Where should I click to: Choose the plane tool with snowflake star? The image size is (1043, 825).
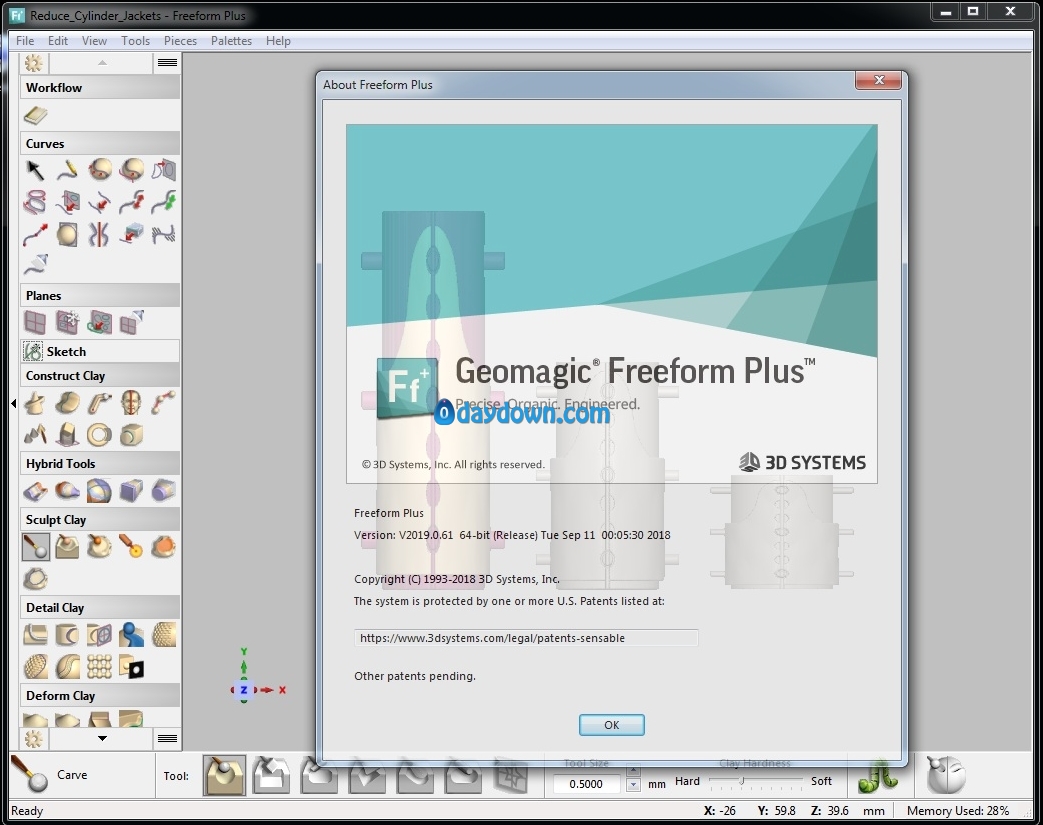point(67,323)
